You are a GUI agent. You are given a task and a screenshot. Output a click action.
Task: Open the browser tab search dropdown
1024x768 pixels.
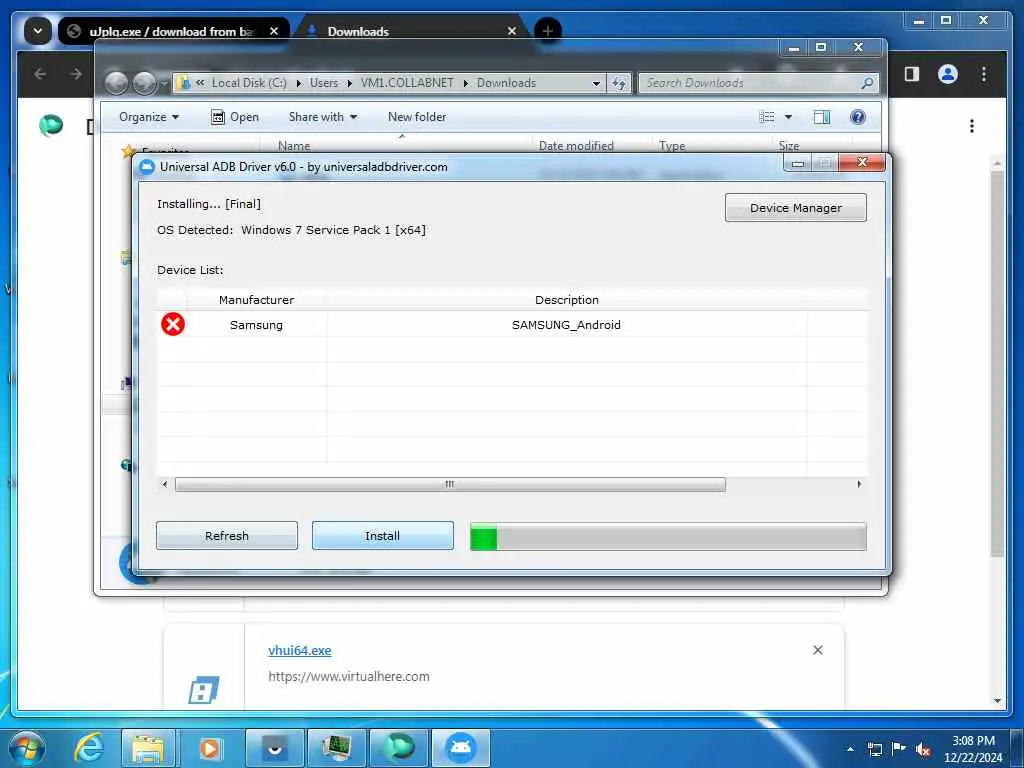pyautogui.click(x=38, y=31)
